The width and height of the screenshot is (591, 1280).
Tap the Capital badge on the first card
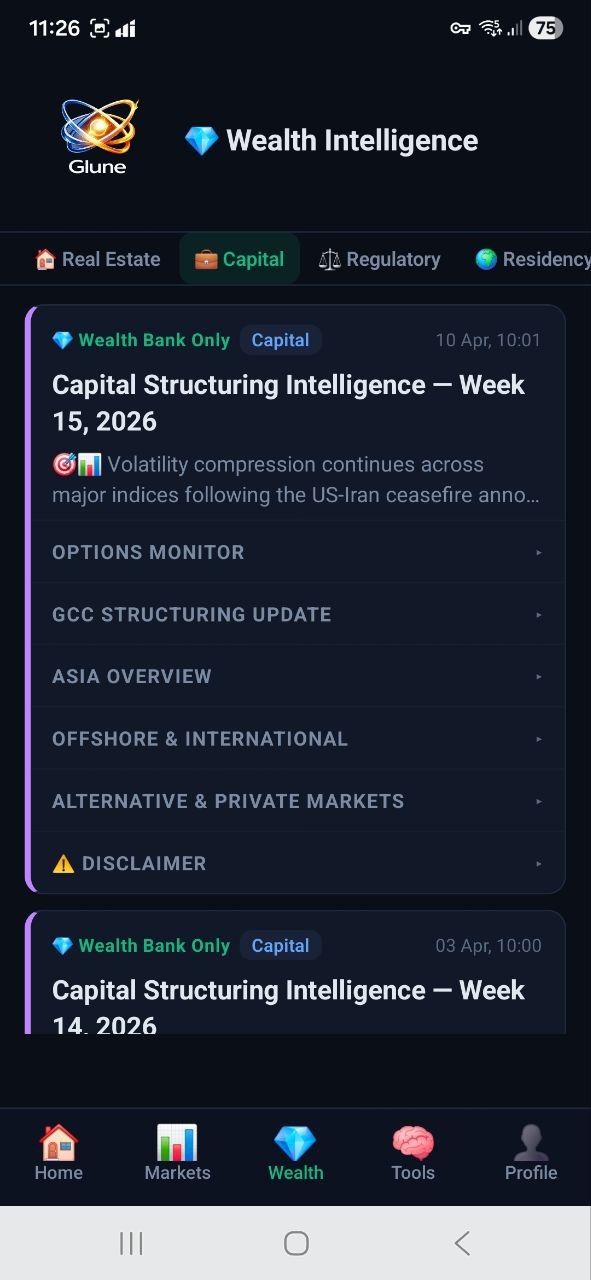(x=281, y=340)
